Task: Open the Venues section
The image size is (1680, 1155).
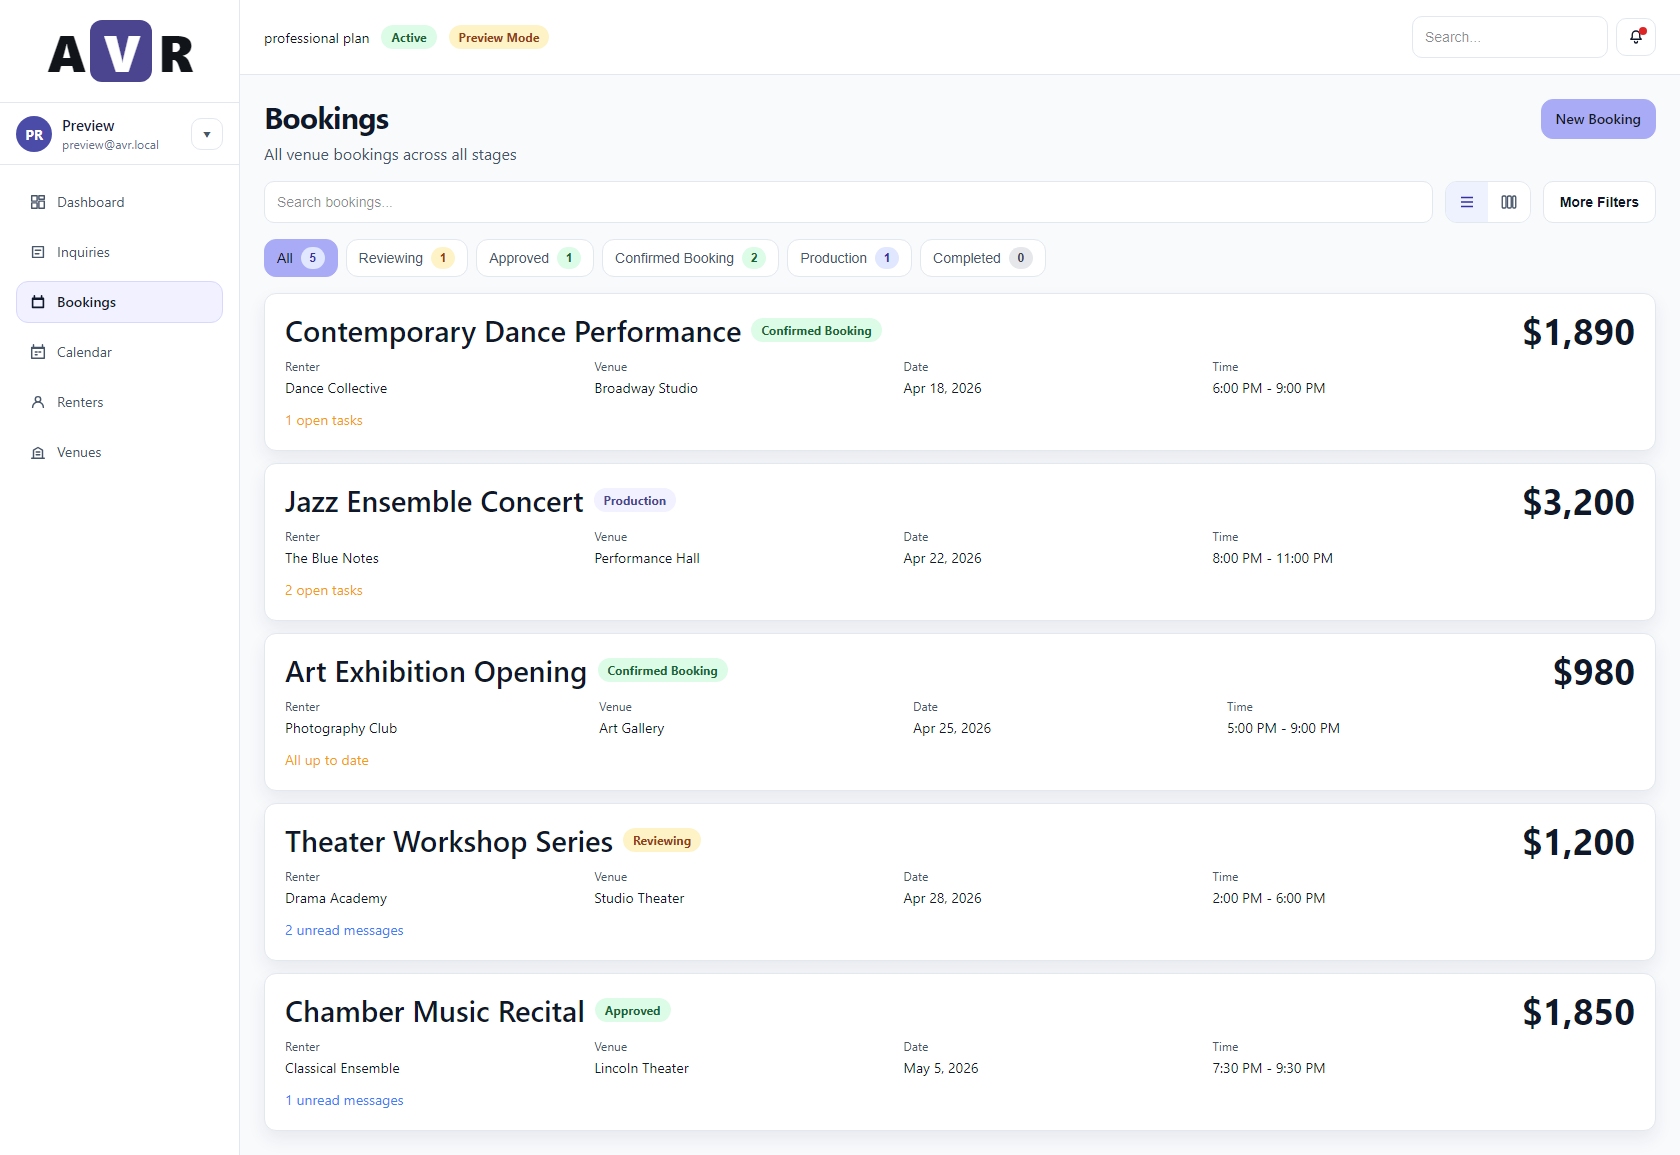Action: tap(78, 452)
